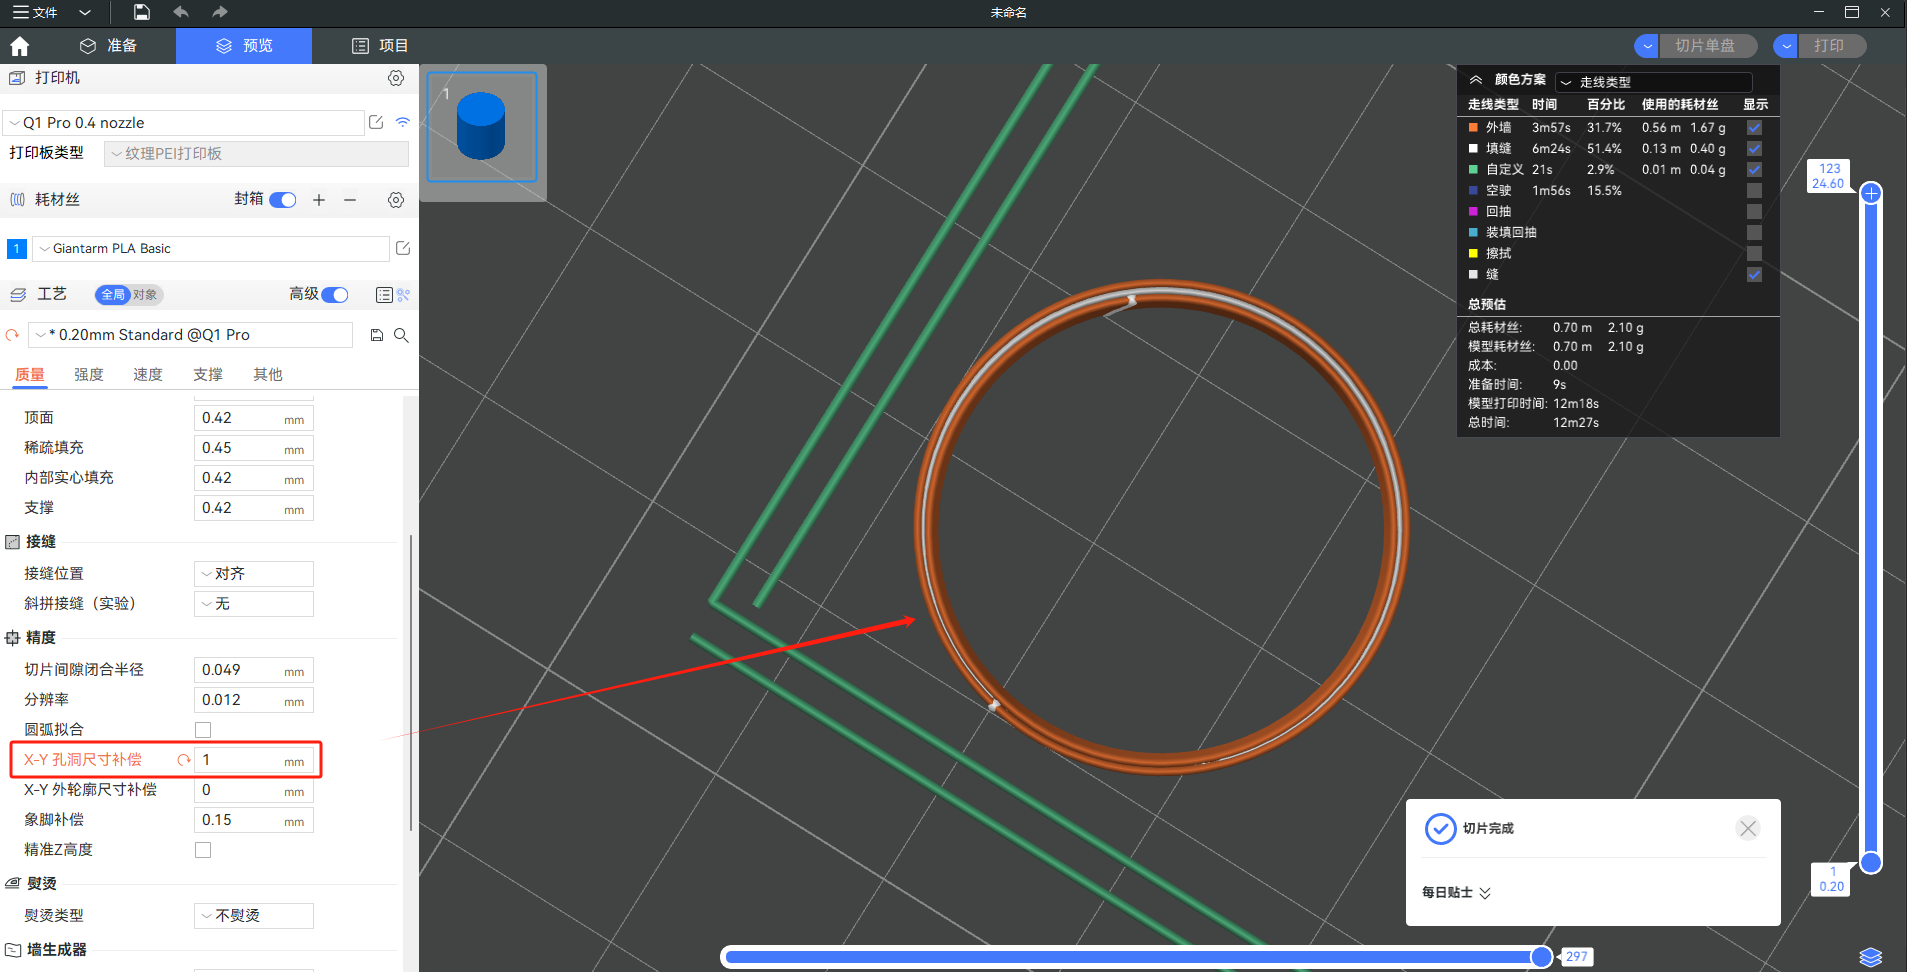Click the 切片单盘 button
Screen dimensions: 1907x972
coord(1704,46)
